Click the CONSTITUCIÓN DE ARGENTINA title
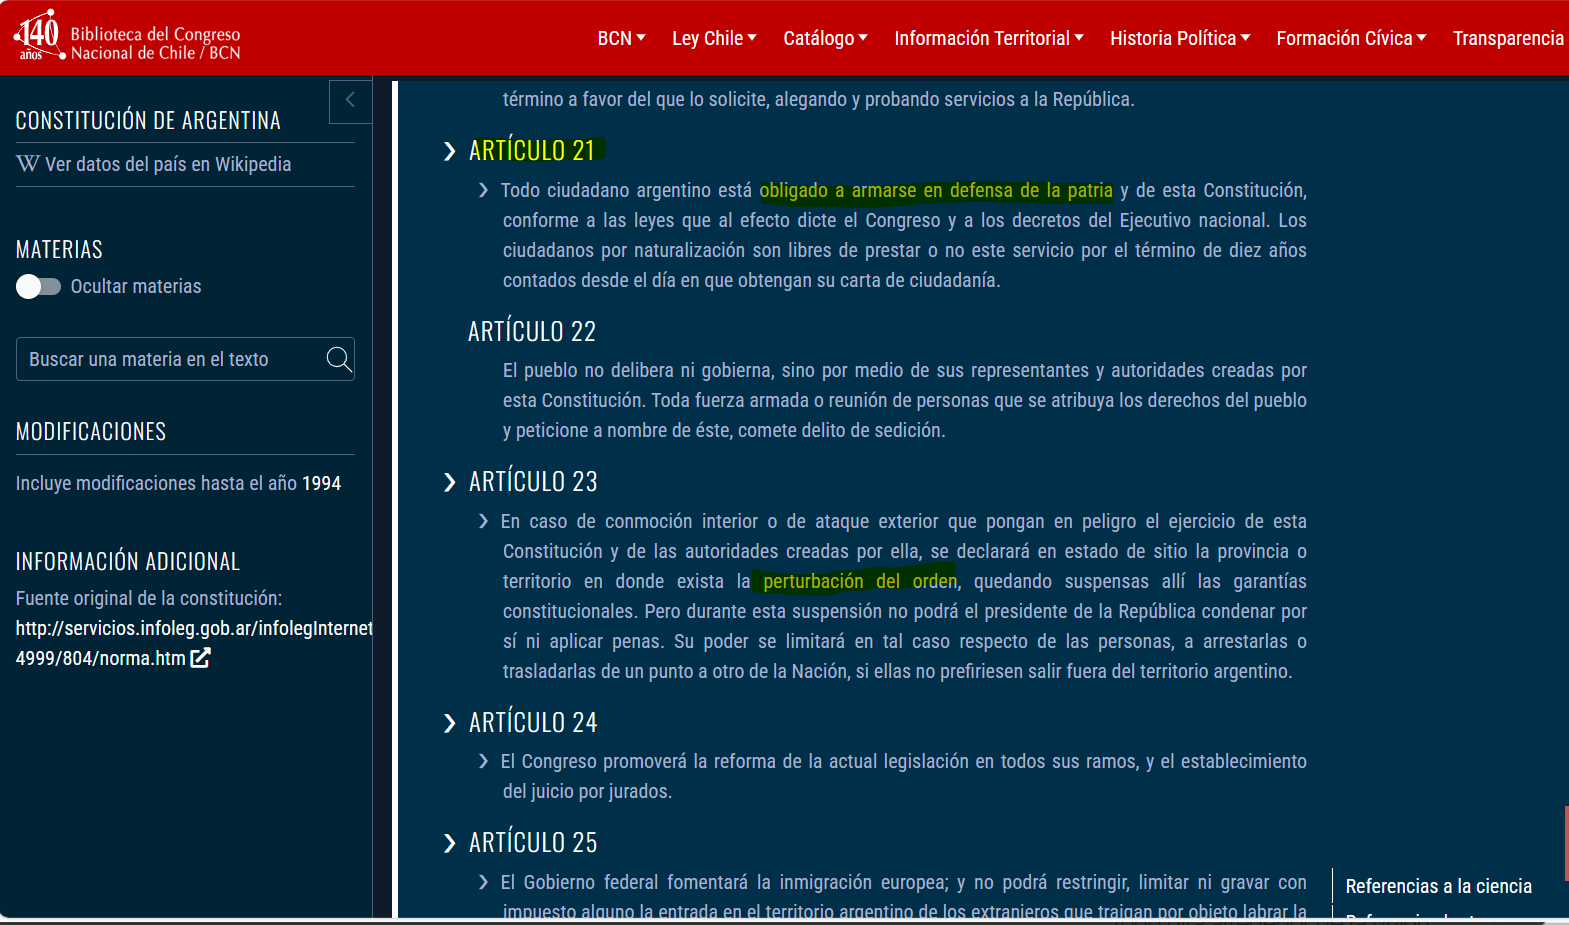The height and width of the screenshot is (925, 1569). [x=148, y=121]
